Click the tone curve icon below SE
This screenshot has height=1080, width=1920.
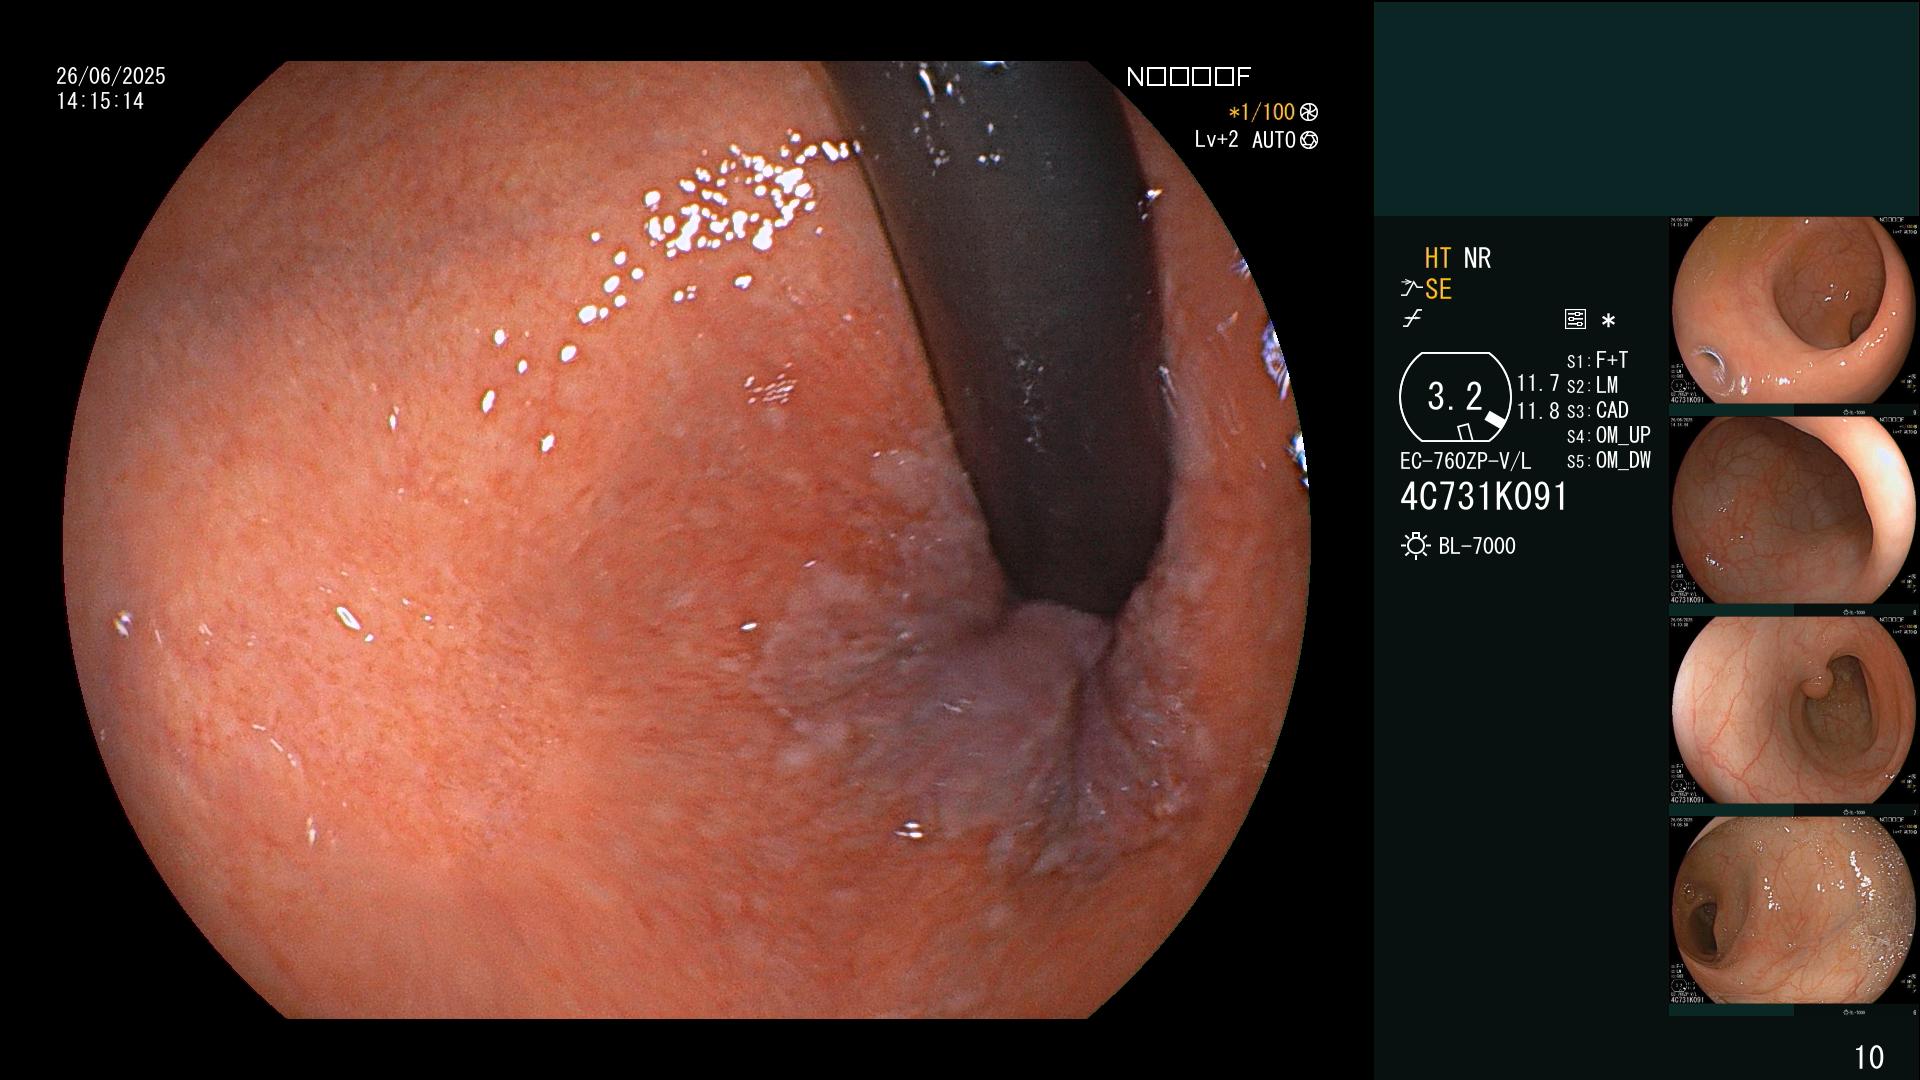[x=1412, y=319]
